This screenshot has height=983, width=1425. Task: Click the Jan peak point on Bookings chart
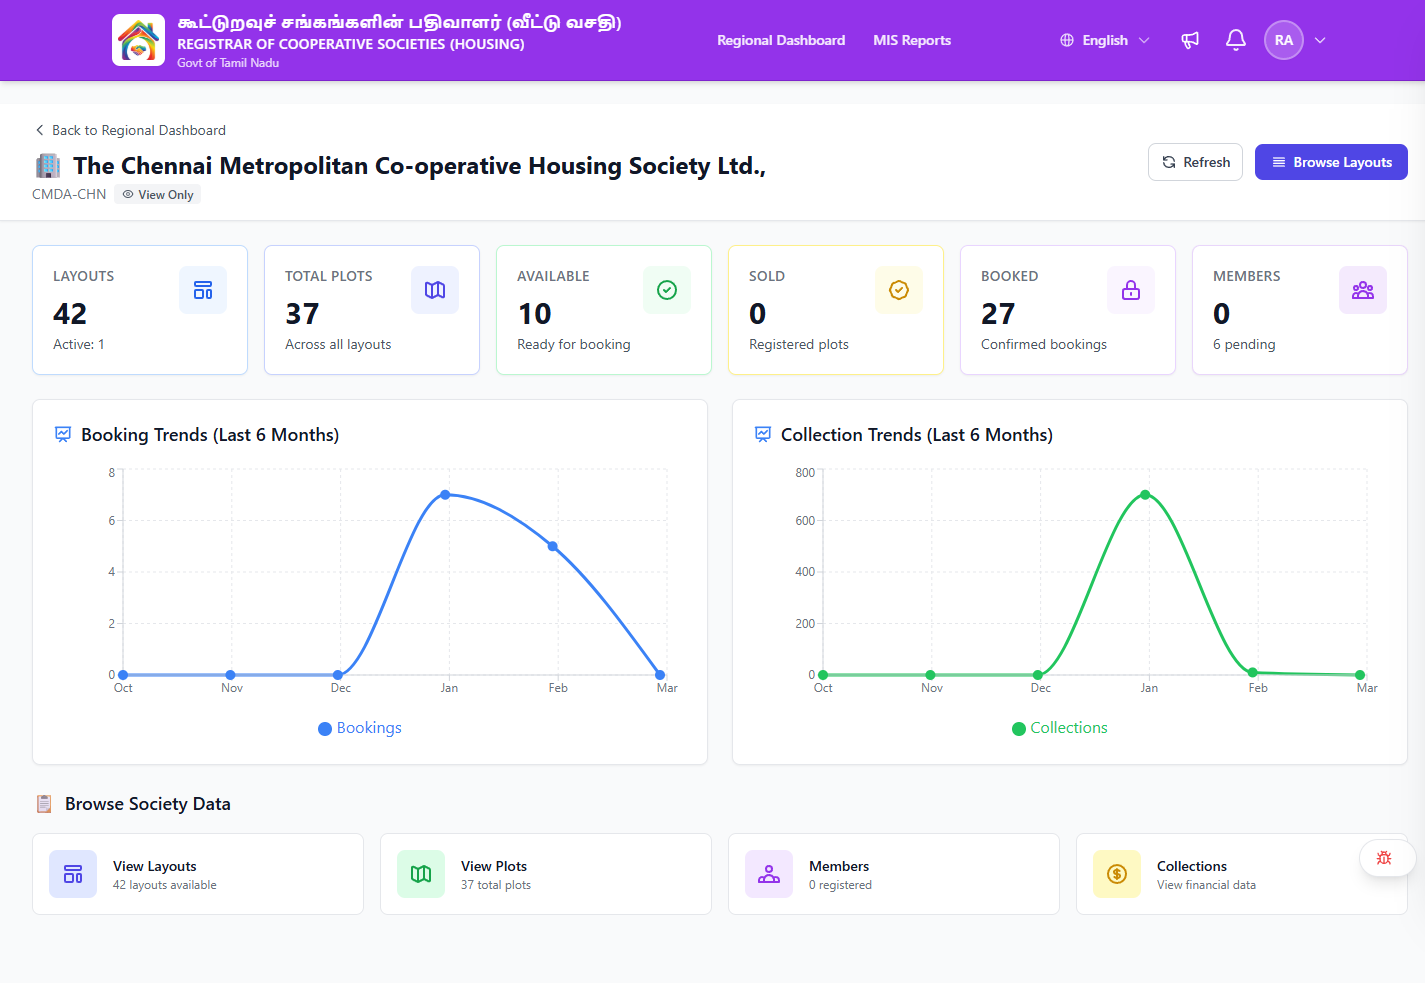point(445,495)
